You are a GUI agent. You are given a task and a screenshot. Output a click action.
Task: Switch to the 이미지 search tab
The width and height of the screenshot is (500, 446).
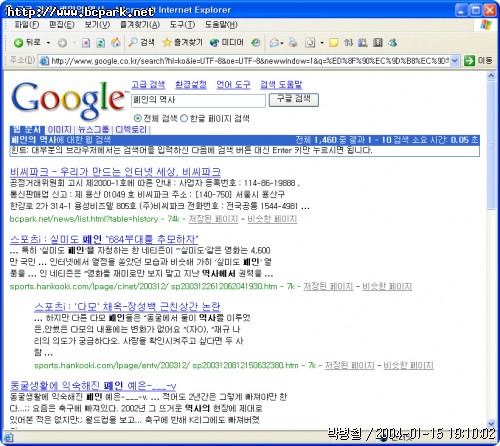pos(60,130)
